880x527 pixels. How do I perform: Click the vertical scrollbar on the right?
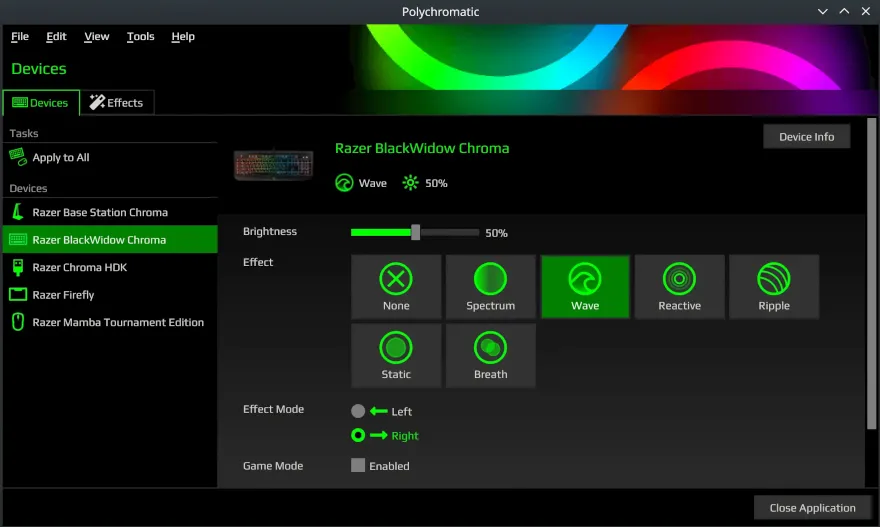point(871,274)
